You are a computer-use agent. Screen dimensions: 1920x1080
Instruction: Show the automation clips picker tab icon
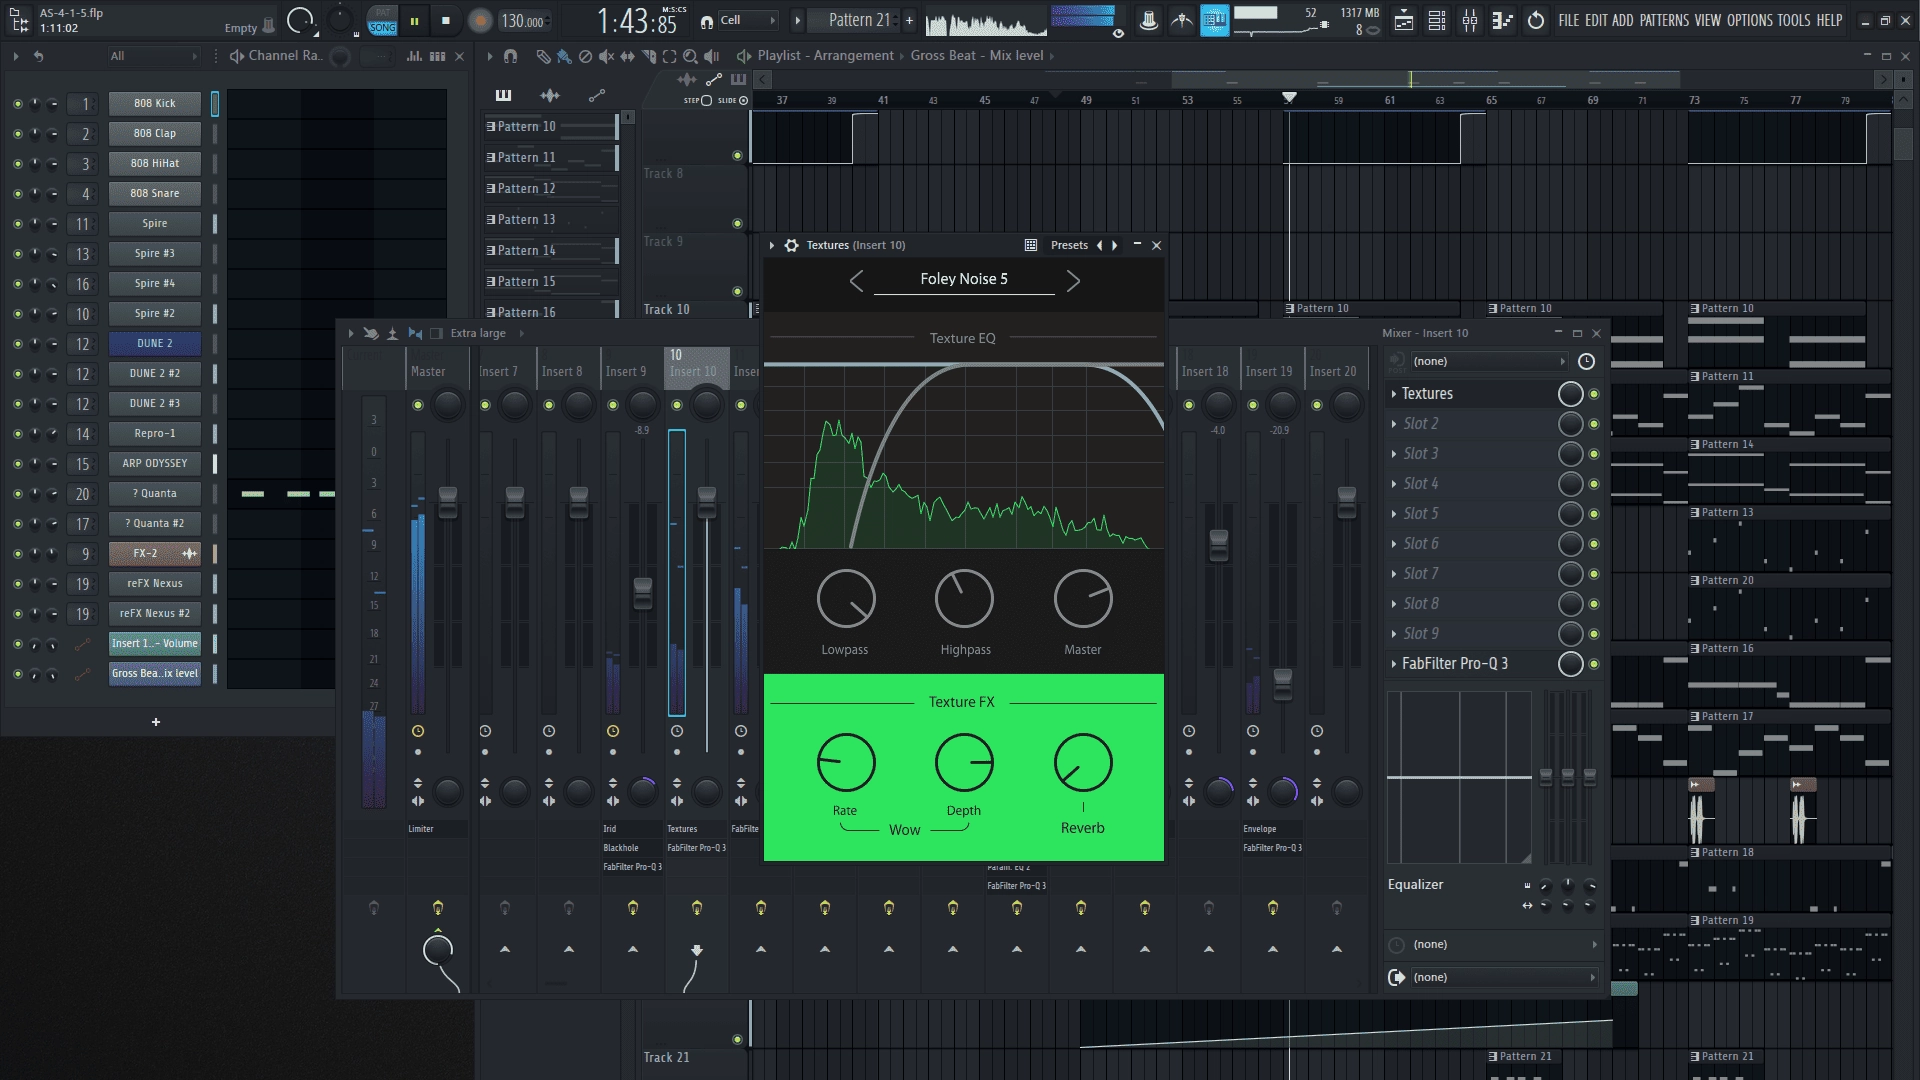(x=597, y=95)
